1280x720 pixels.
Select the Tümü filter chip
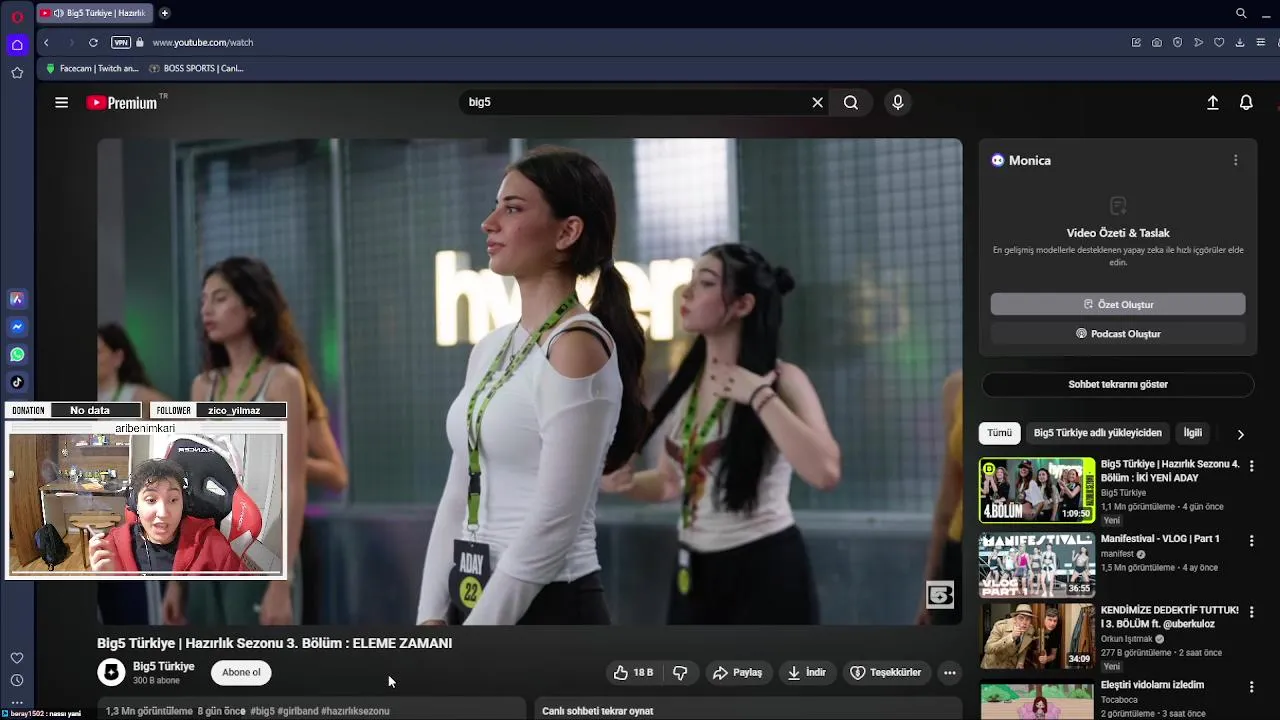coord(999,433)
